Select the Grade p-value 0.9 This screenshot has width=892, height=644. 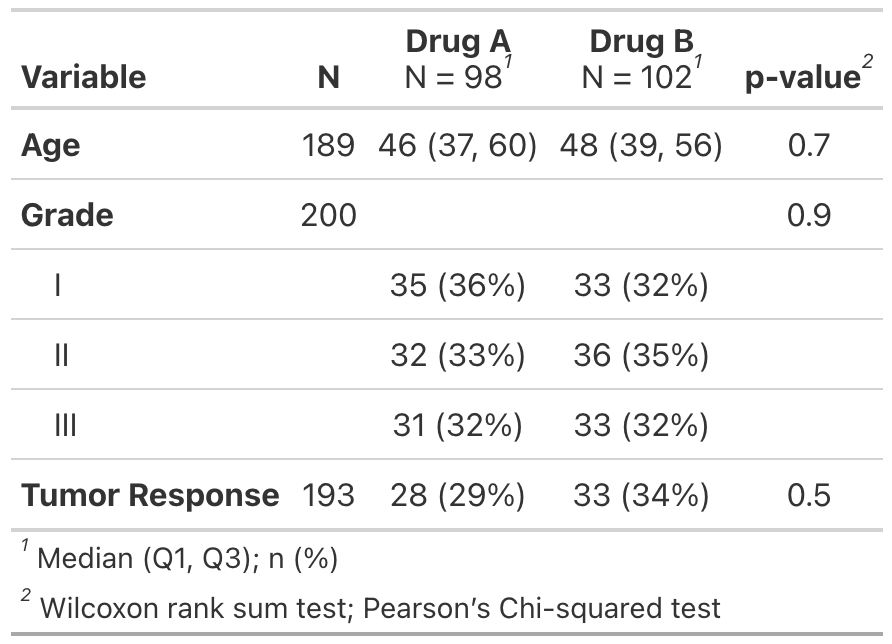pos(808,215)
